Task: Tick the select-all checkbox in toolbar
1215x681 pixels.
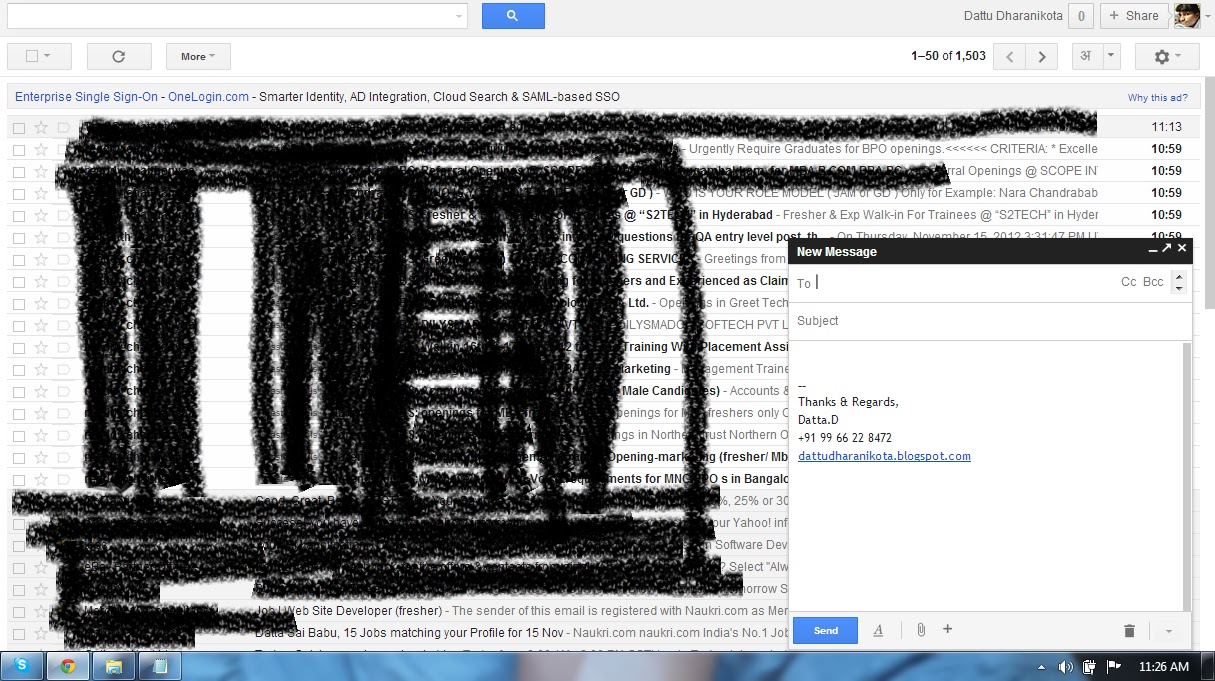Action: 32,57
